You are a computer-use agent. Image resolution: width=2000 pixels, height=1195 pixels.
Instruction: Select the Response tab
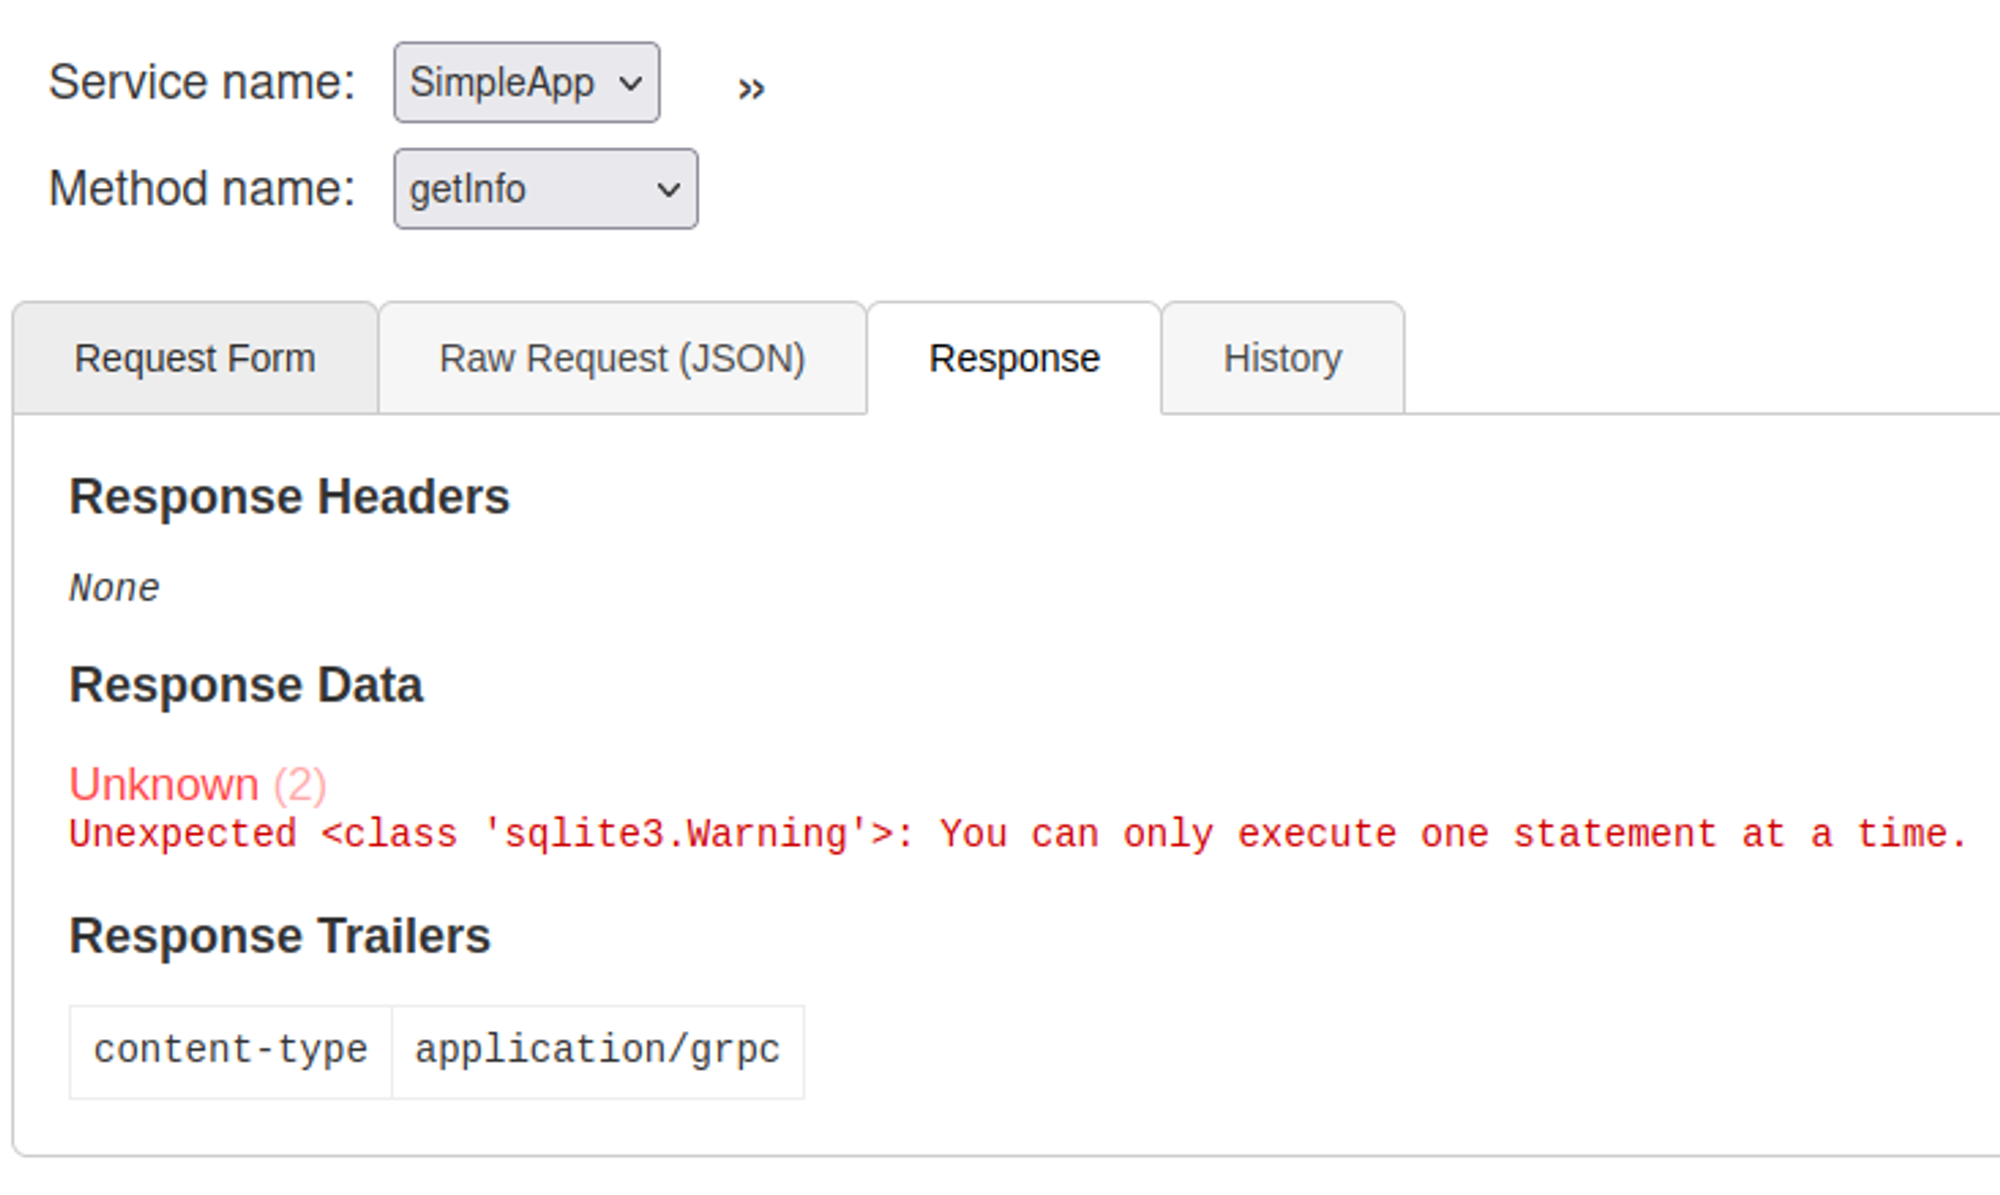1014,358
